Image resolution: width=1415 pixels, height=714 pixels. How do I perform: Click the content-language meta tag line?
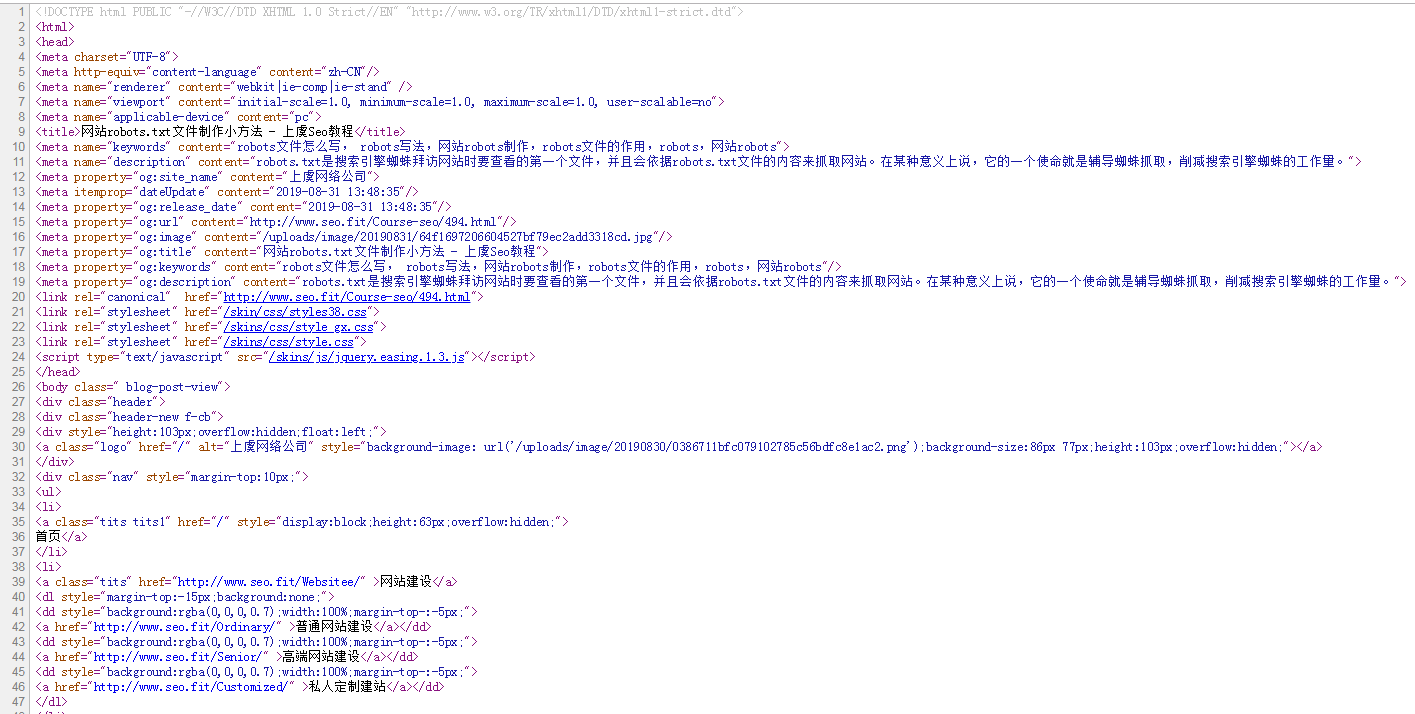(x=207, y=72)
